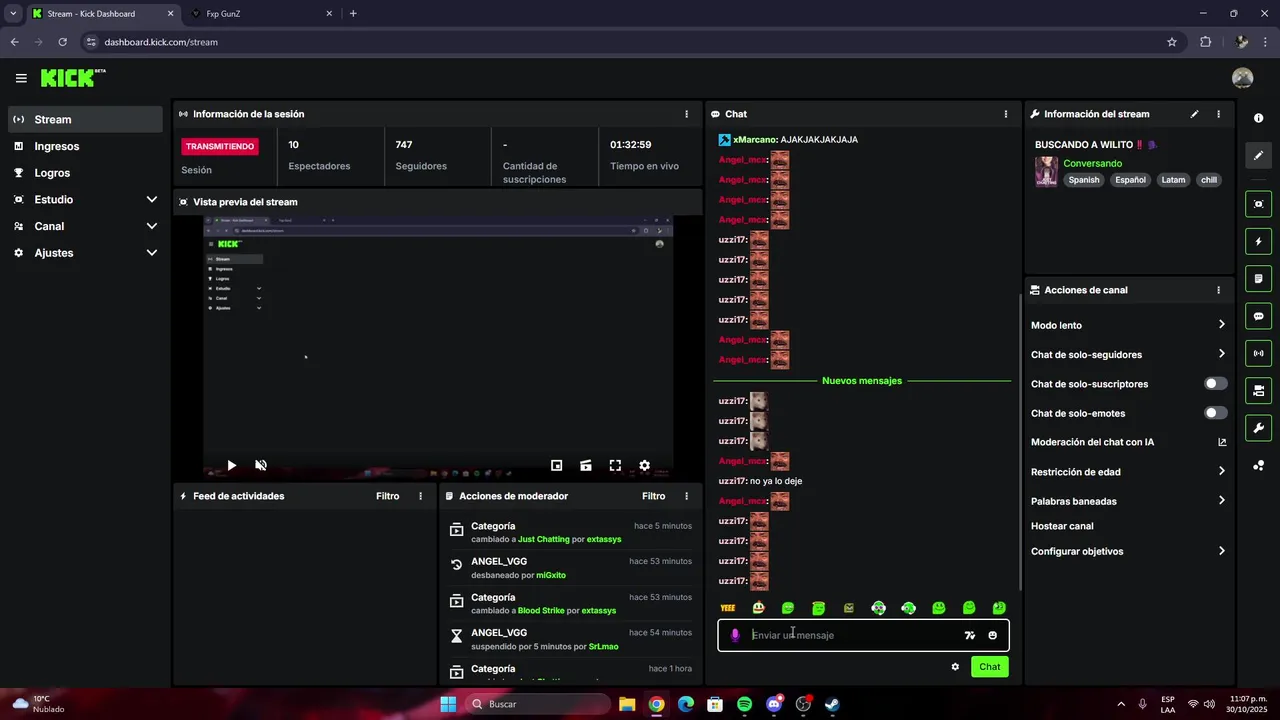
Task: Open Feed de actividades three-dot menu
Action: point(420,496)
